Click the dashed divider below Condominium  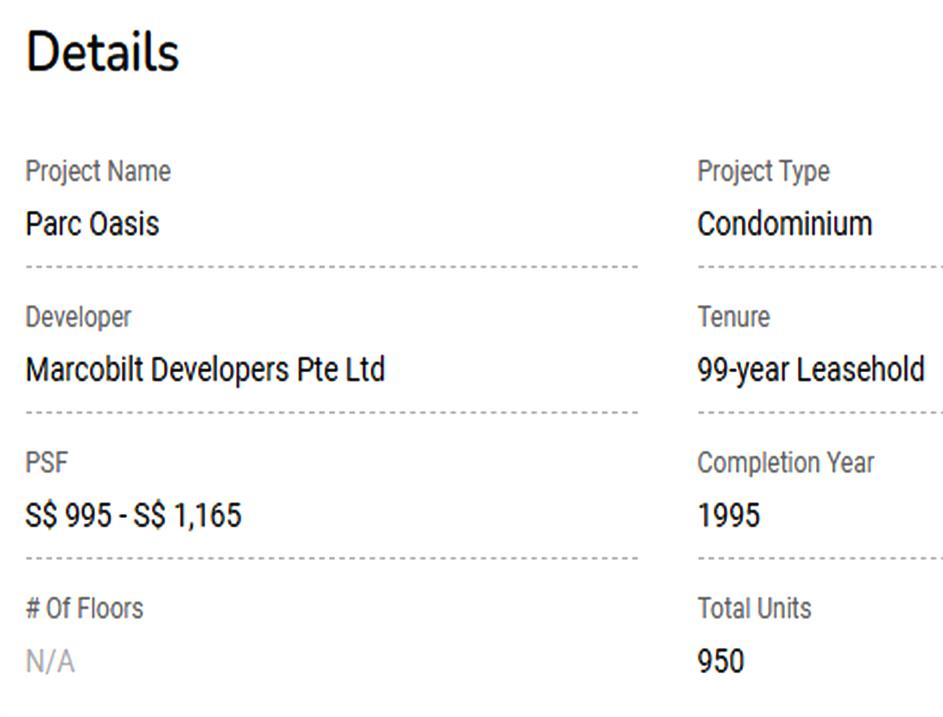point(820,267)
